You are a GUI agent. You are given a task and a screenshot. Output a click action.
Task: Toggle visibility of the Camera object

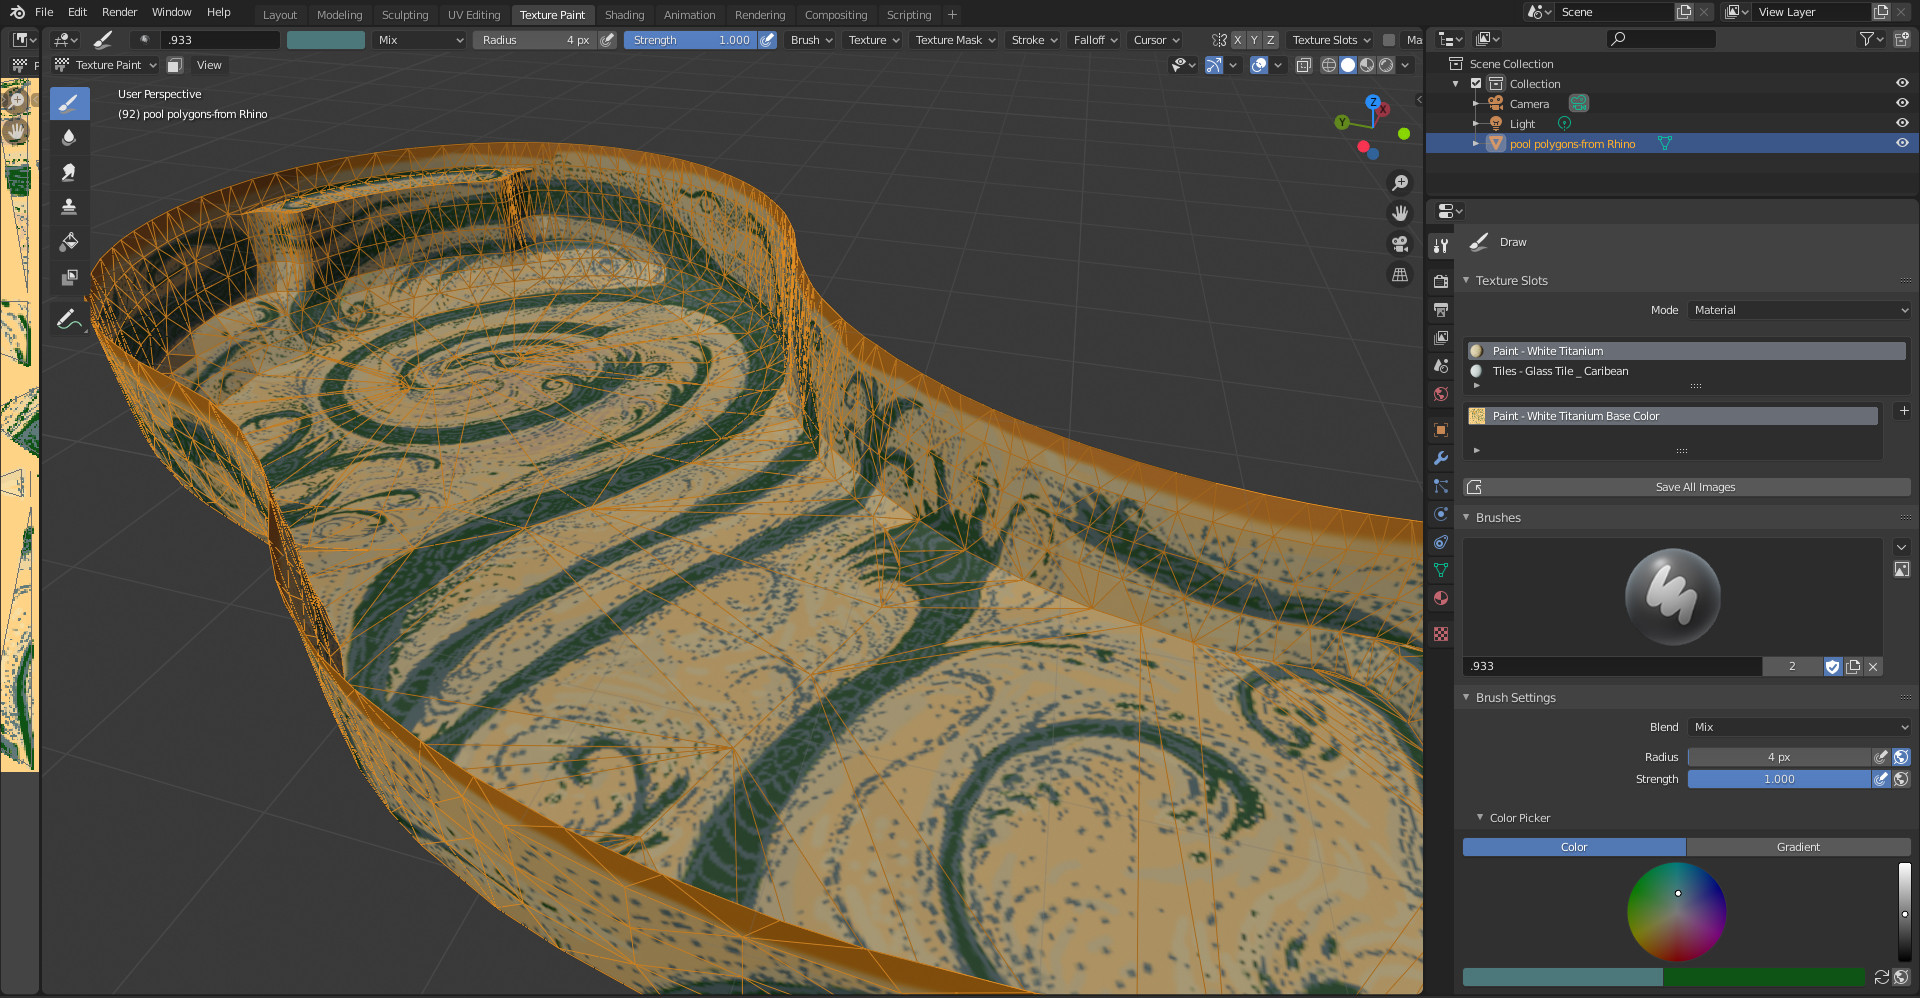coord(1901,103)
